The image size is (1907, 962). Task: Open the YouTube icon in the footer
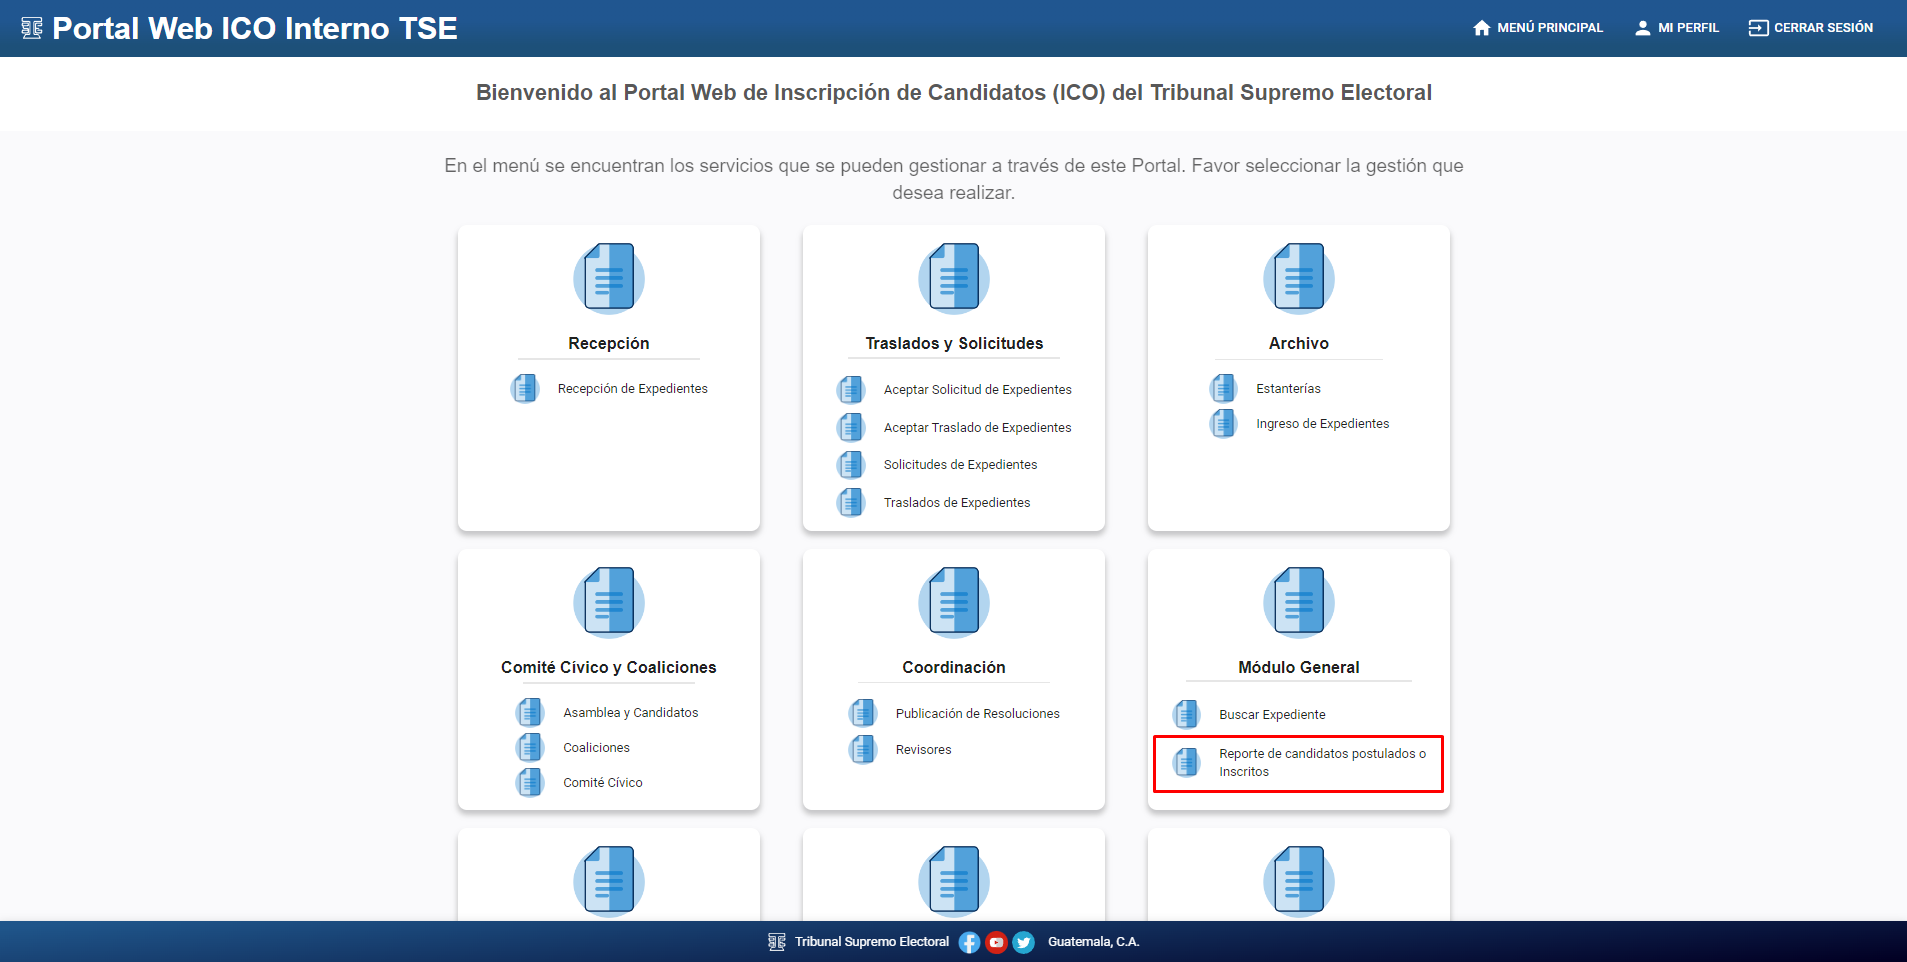996,941
